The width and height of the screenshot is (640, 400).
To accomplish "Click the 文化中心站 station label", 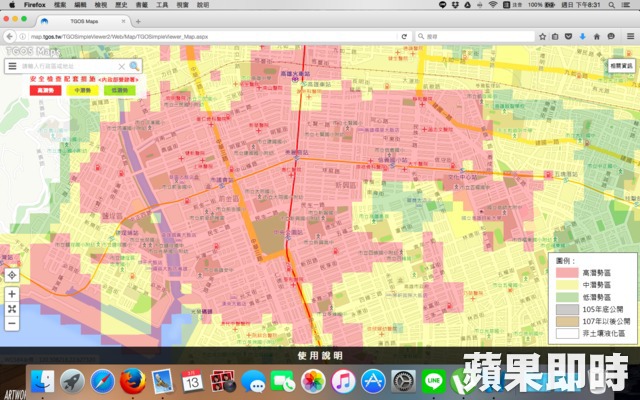I will [462, 178].
